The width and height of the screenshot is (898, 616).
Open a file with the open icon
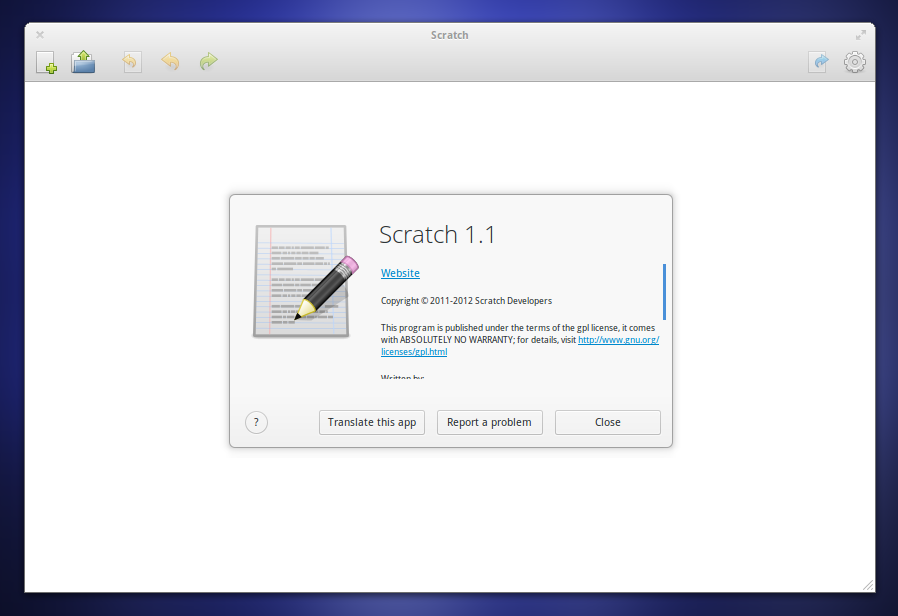tap(83, 62)
